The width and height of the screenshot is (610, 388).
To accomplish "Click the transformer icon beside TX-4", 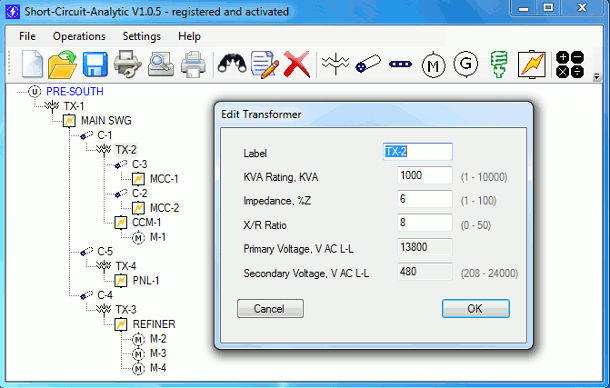I will coord(103,266).
